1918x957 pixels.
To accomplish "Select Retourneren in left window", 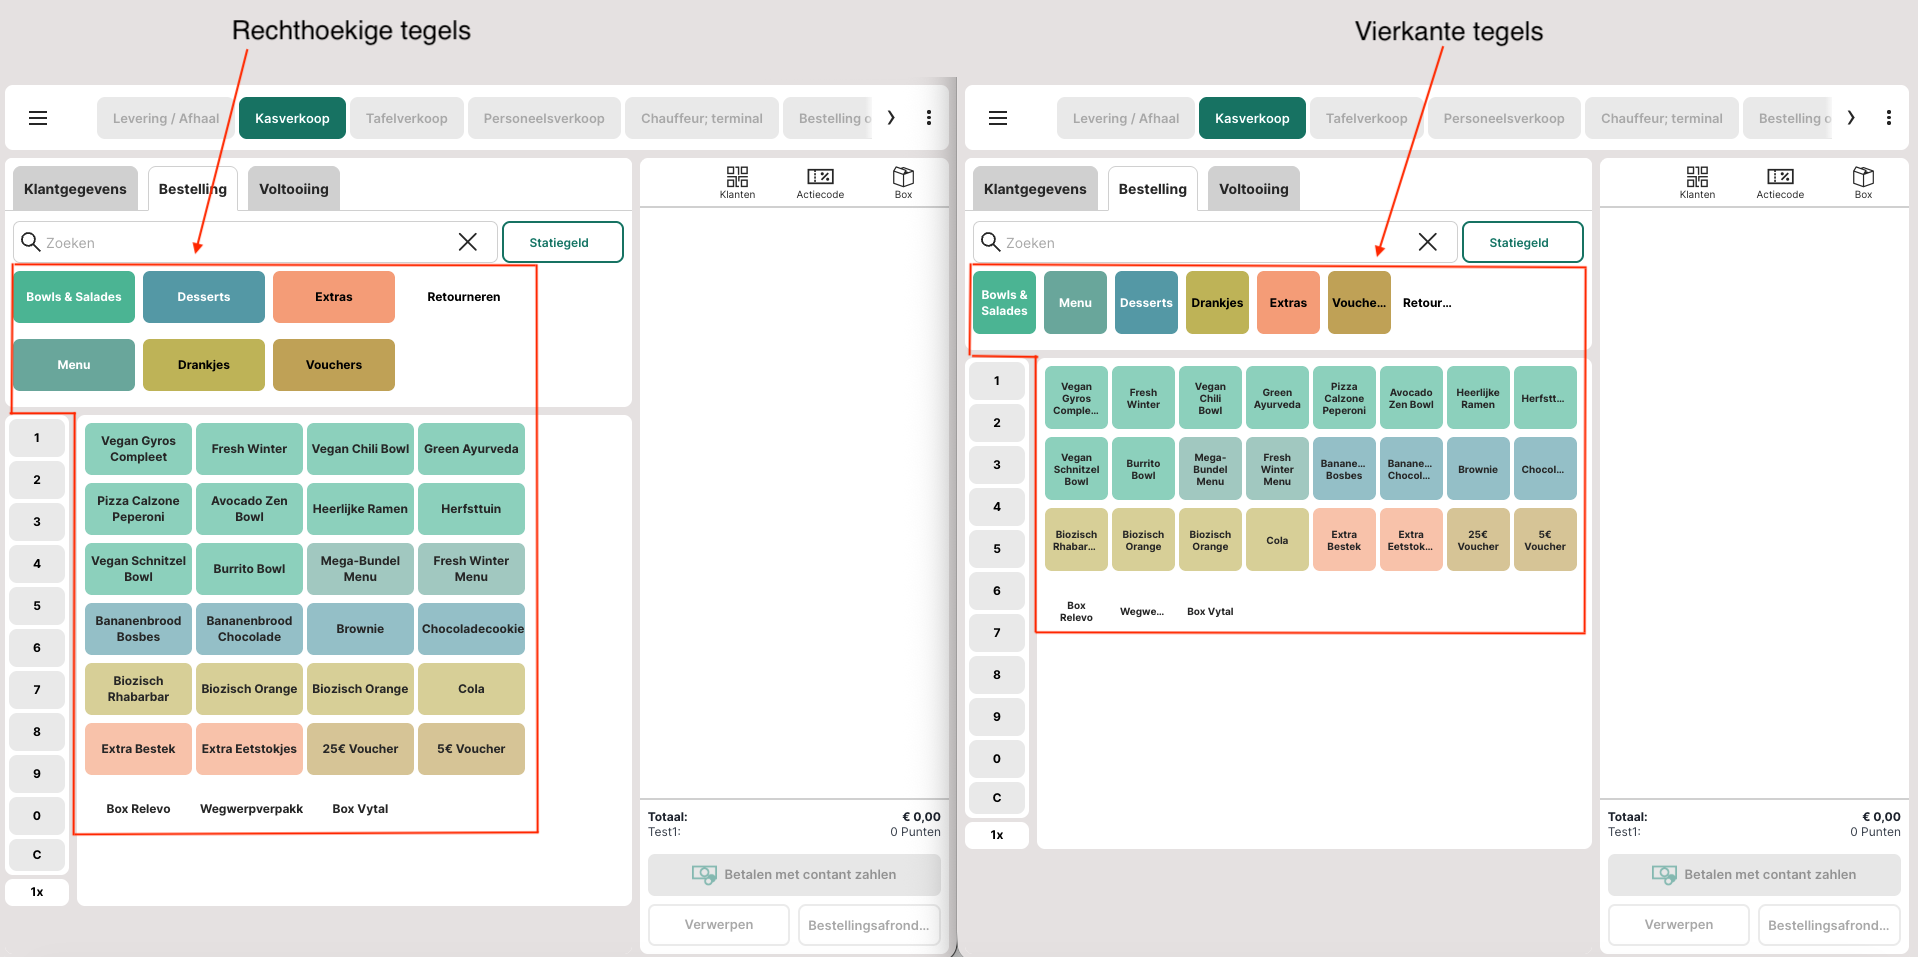I will [x=464, y=297].
